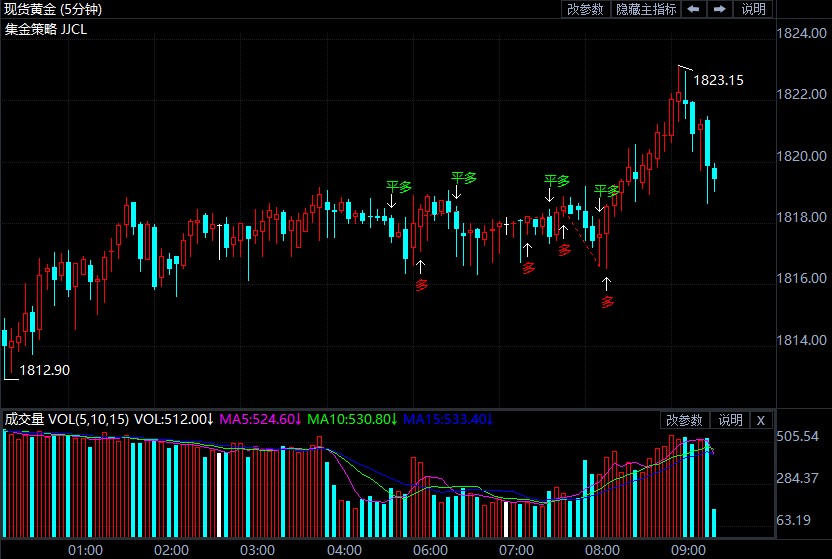Click the 07:00 time axis label
832x559 pixels.
coord(516,550)
